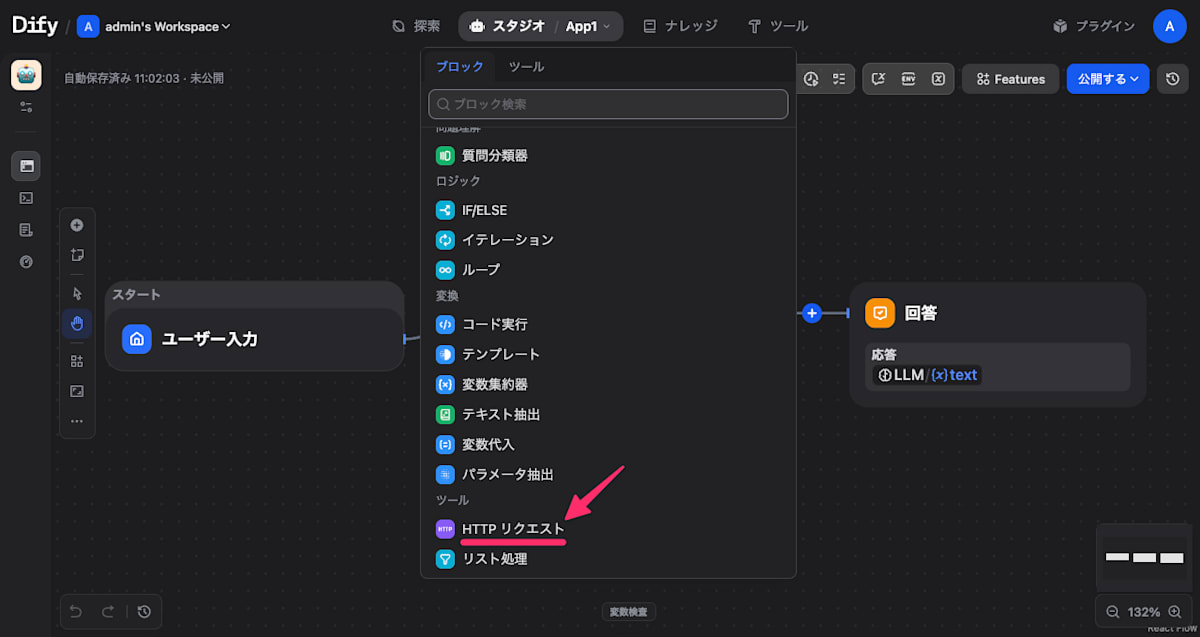Go to the 探索 tab
This screenshot has width=1200, height=637.
416,26
